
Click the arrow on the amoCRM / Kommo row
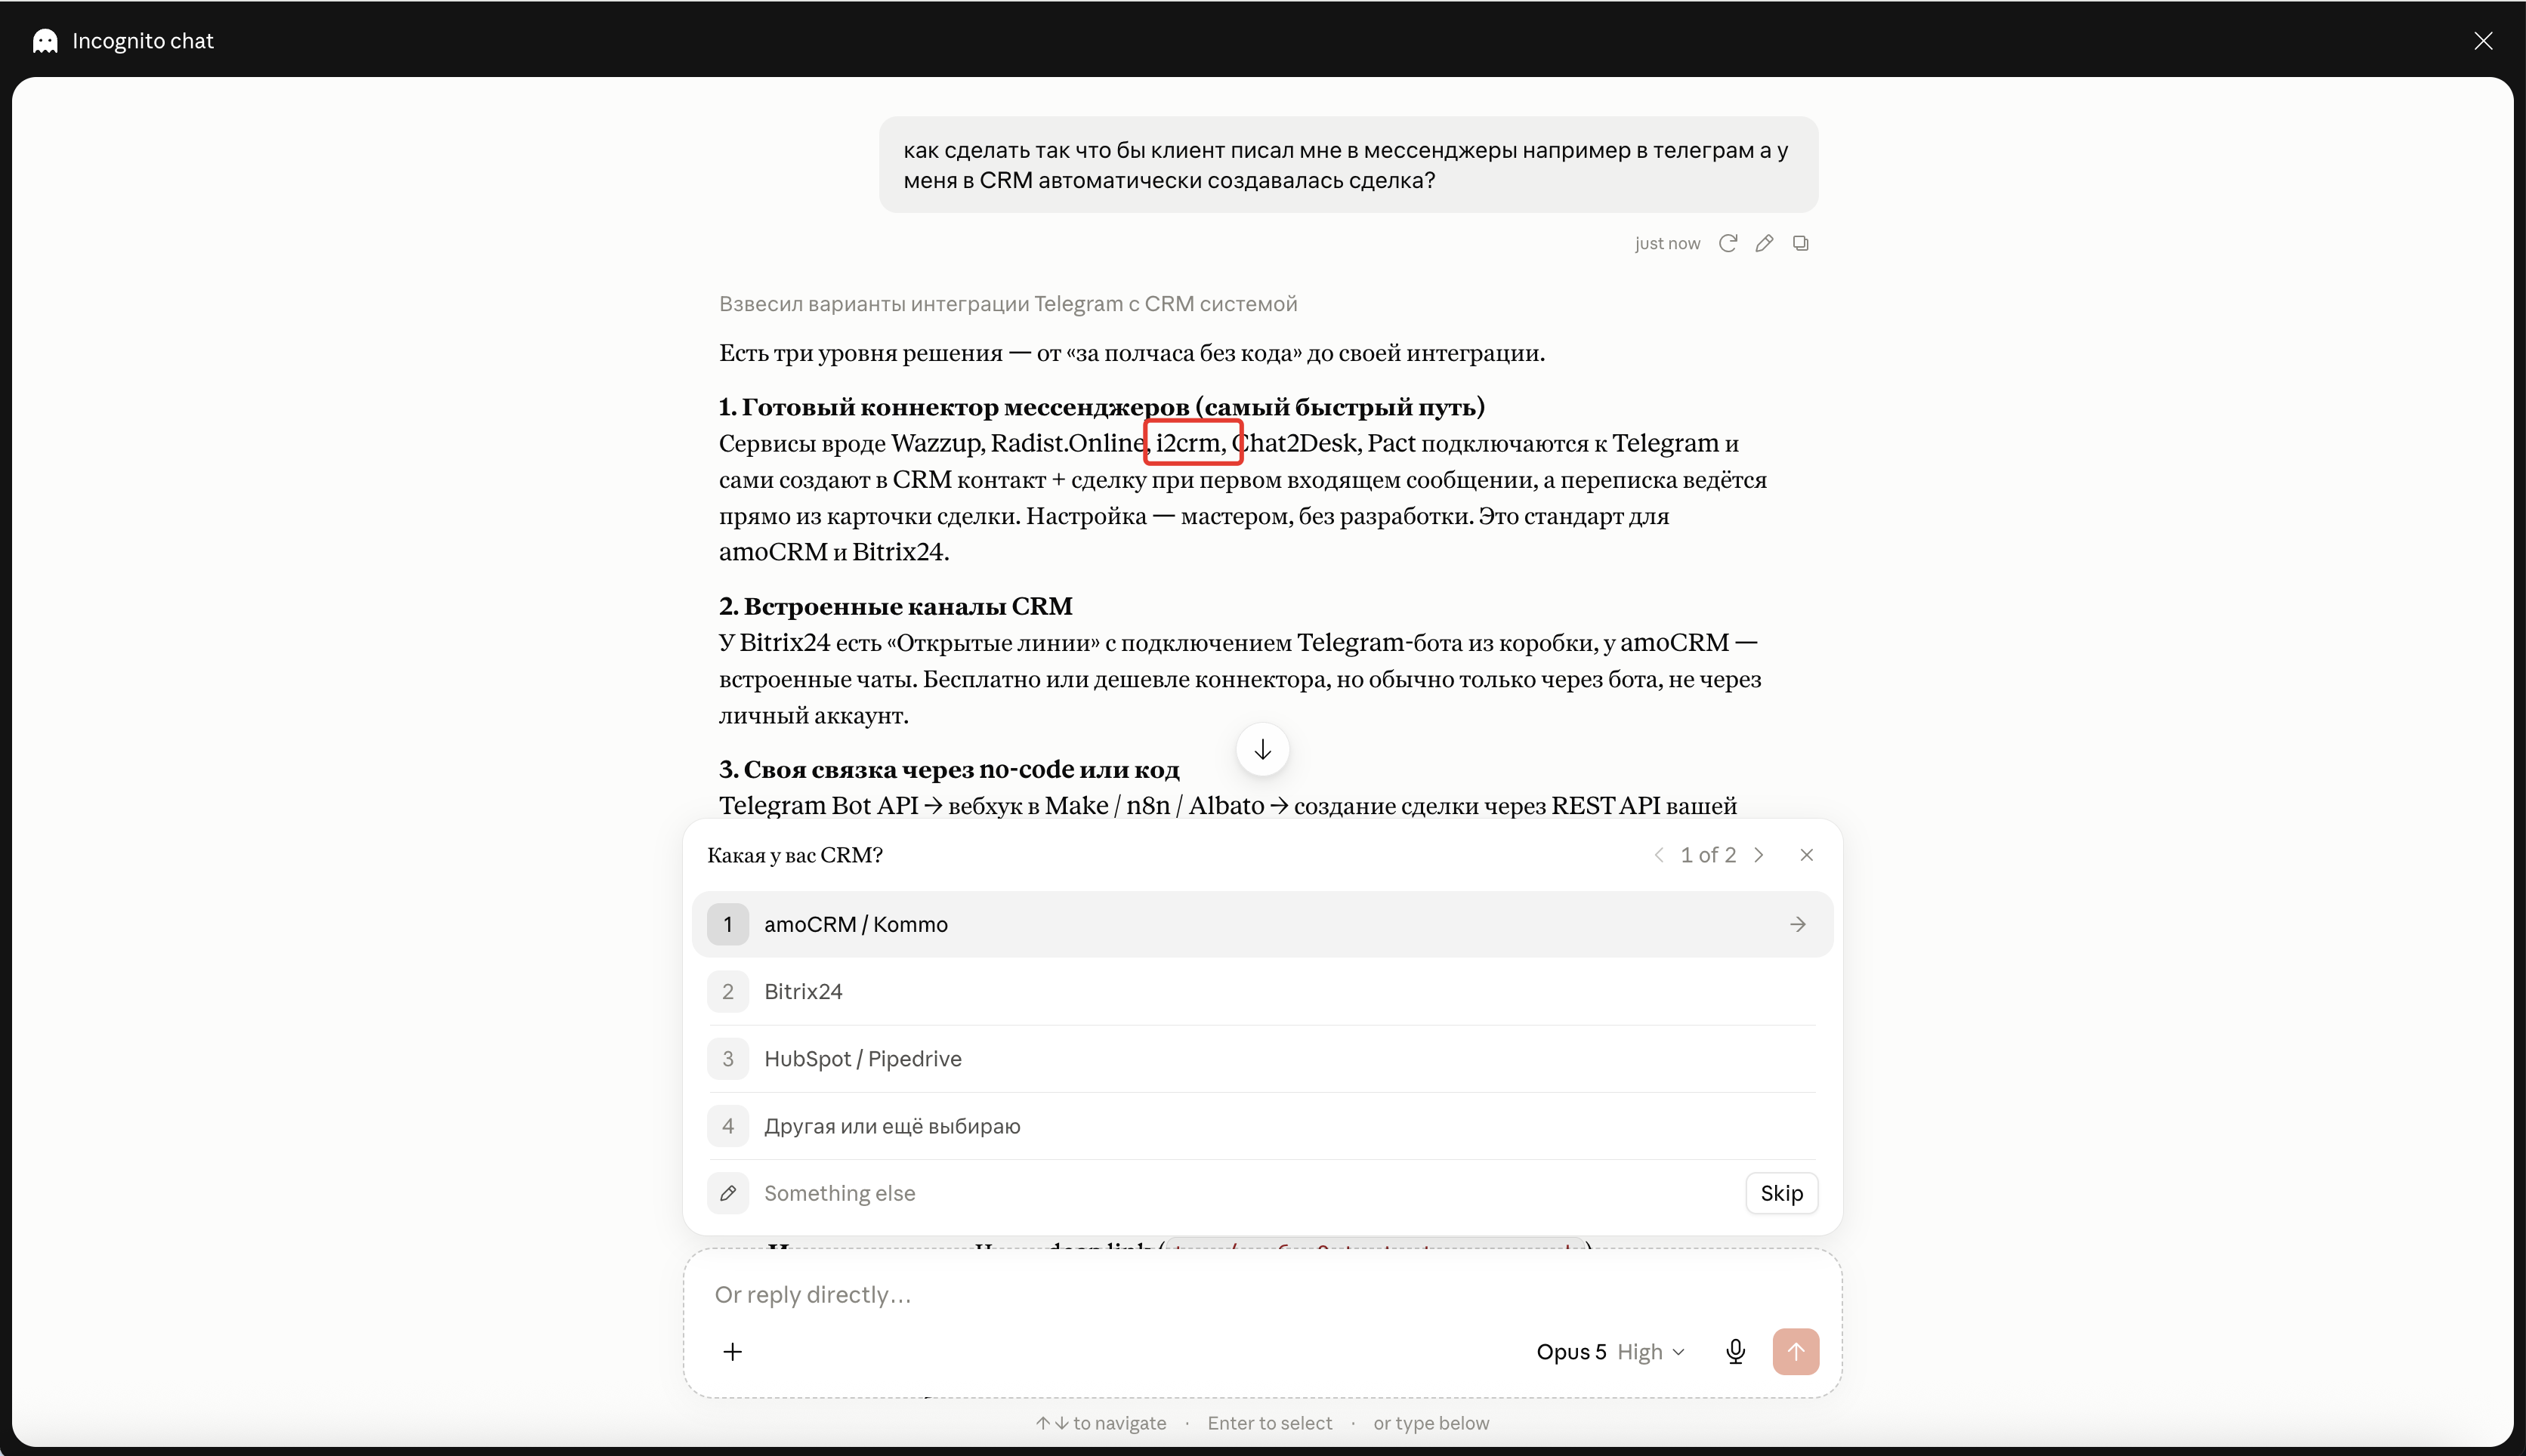pyautogui.click(x=1798, y=924)
